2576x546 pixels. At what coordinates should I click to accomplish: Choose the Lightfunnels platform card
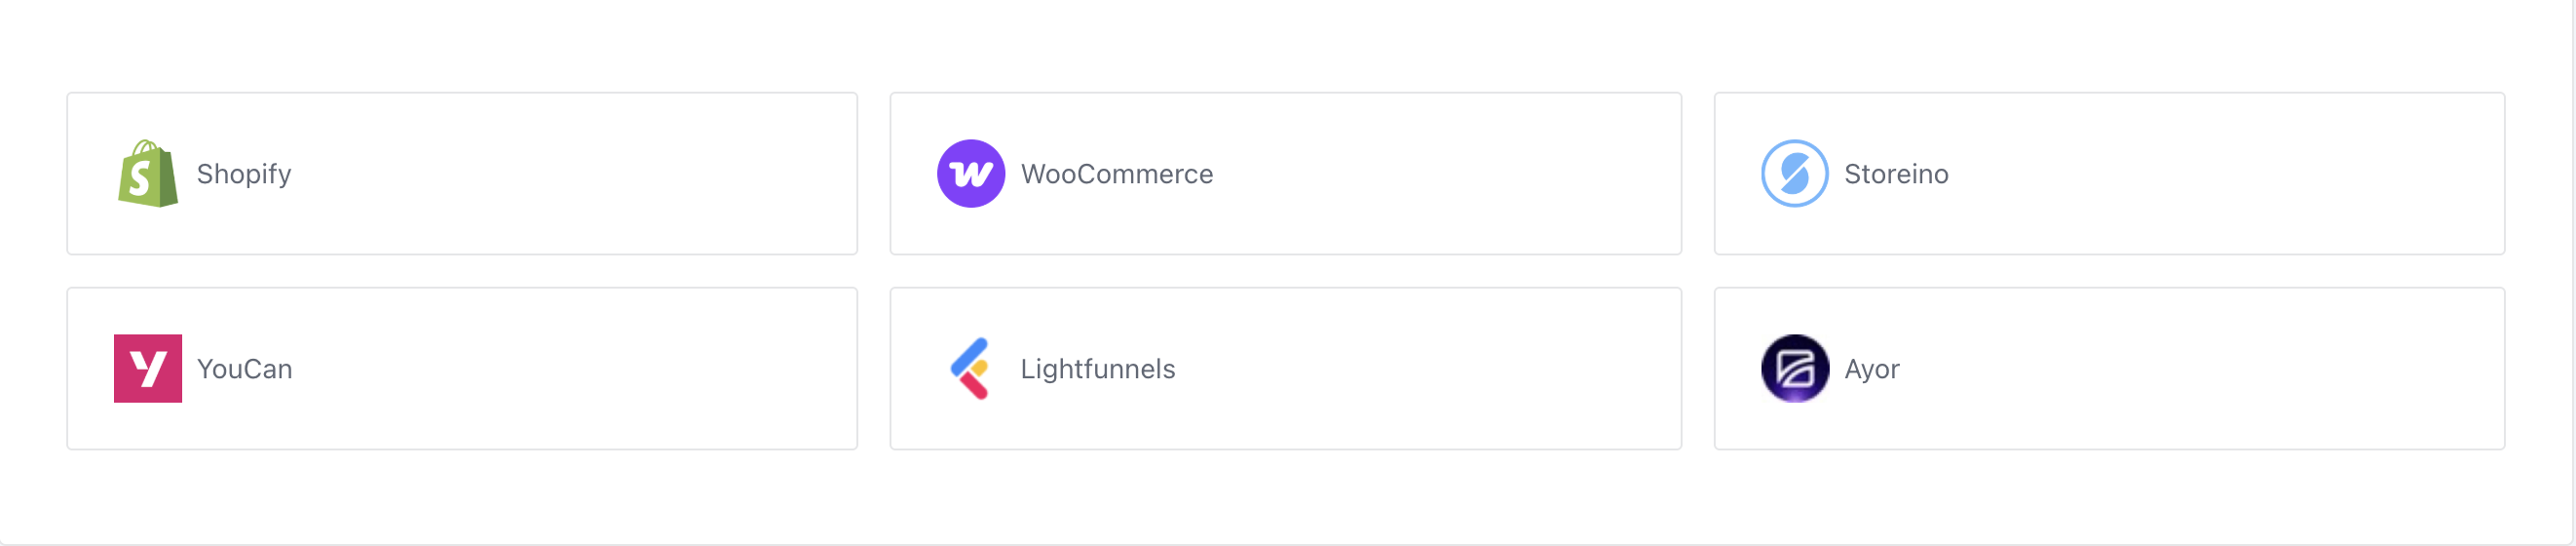tap(1285, 369)
